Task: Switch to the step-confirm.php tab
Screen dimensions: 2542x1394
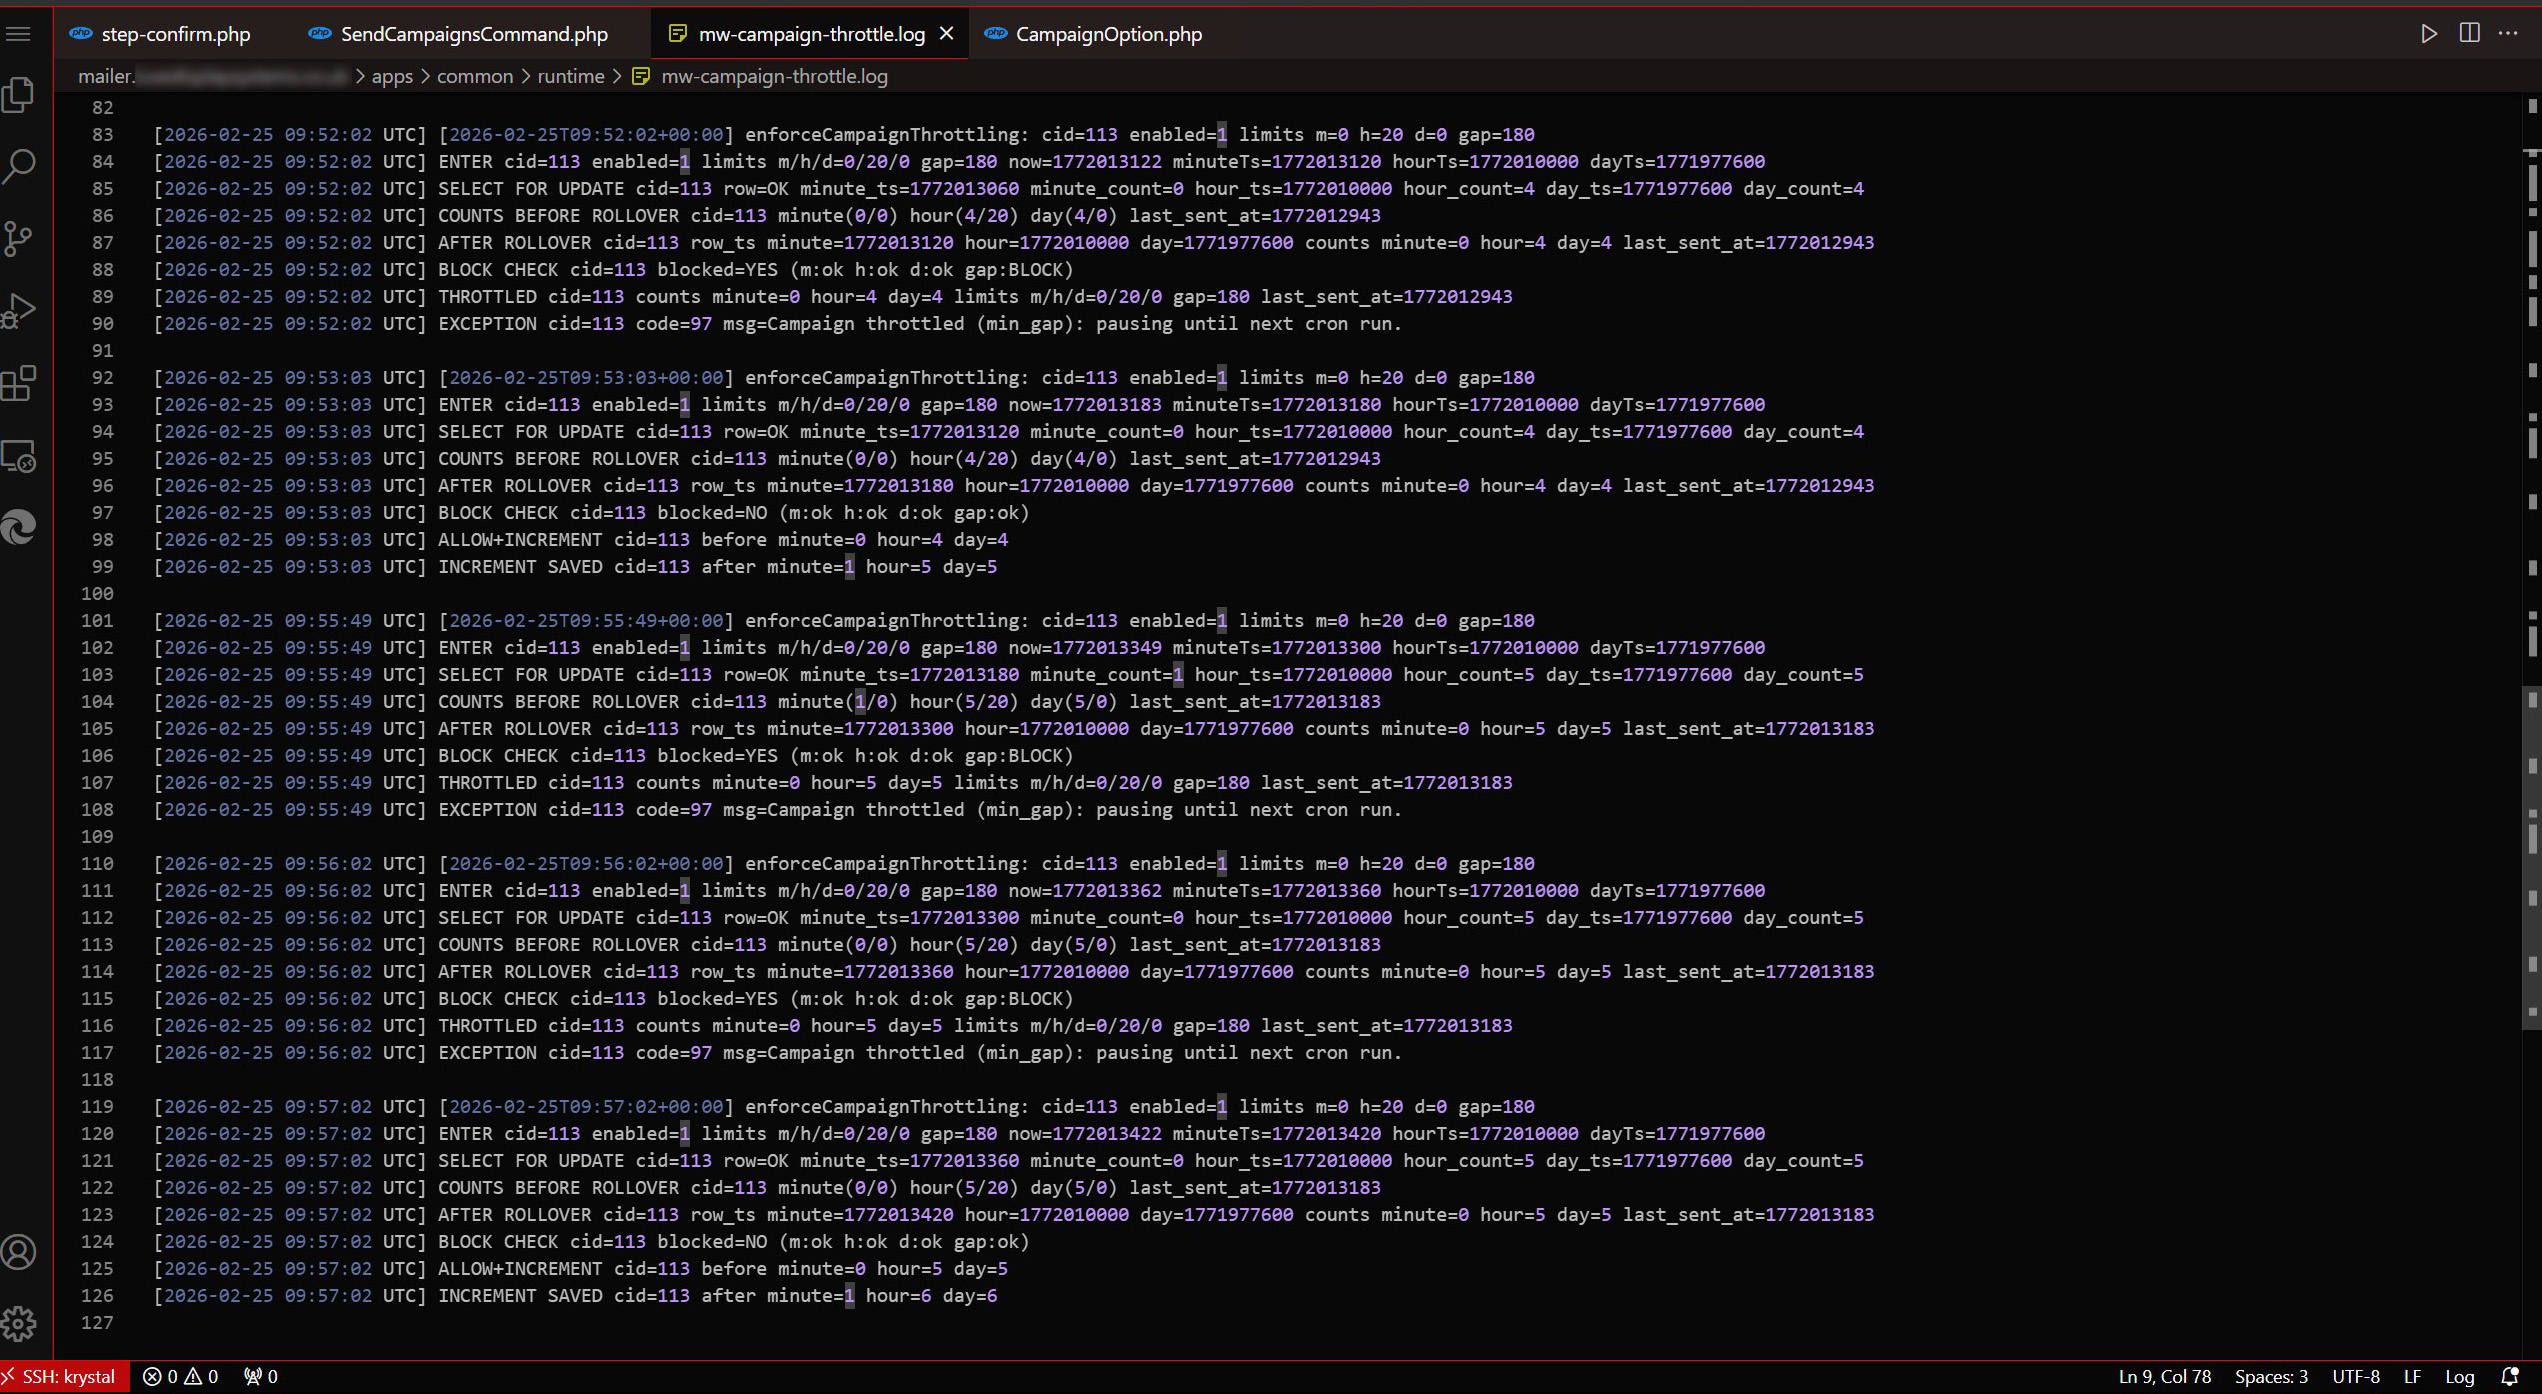Action: click(x=175, y=34)
